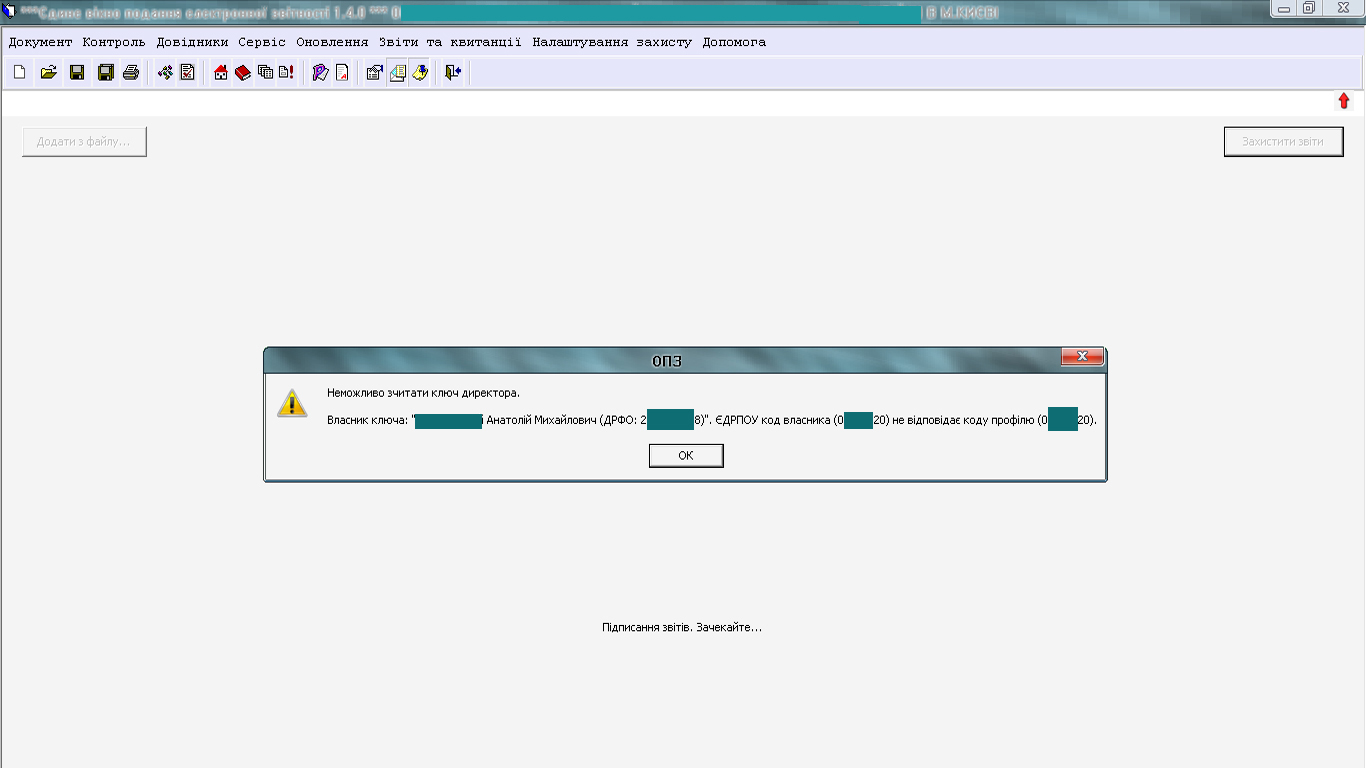Close the ОПЗ error dialog
This screenshot has width=1366, height=768.
click(1082, 357)
